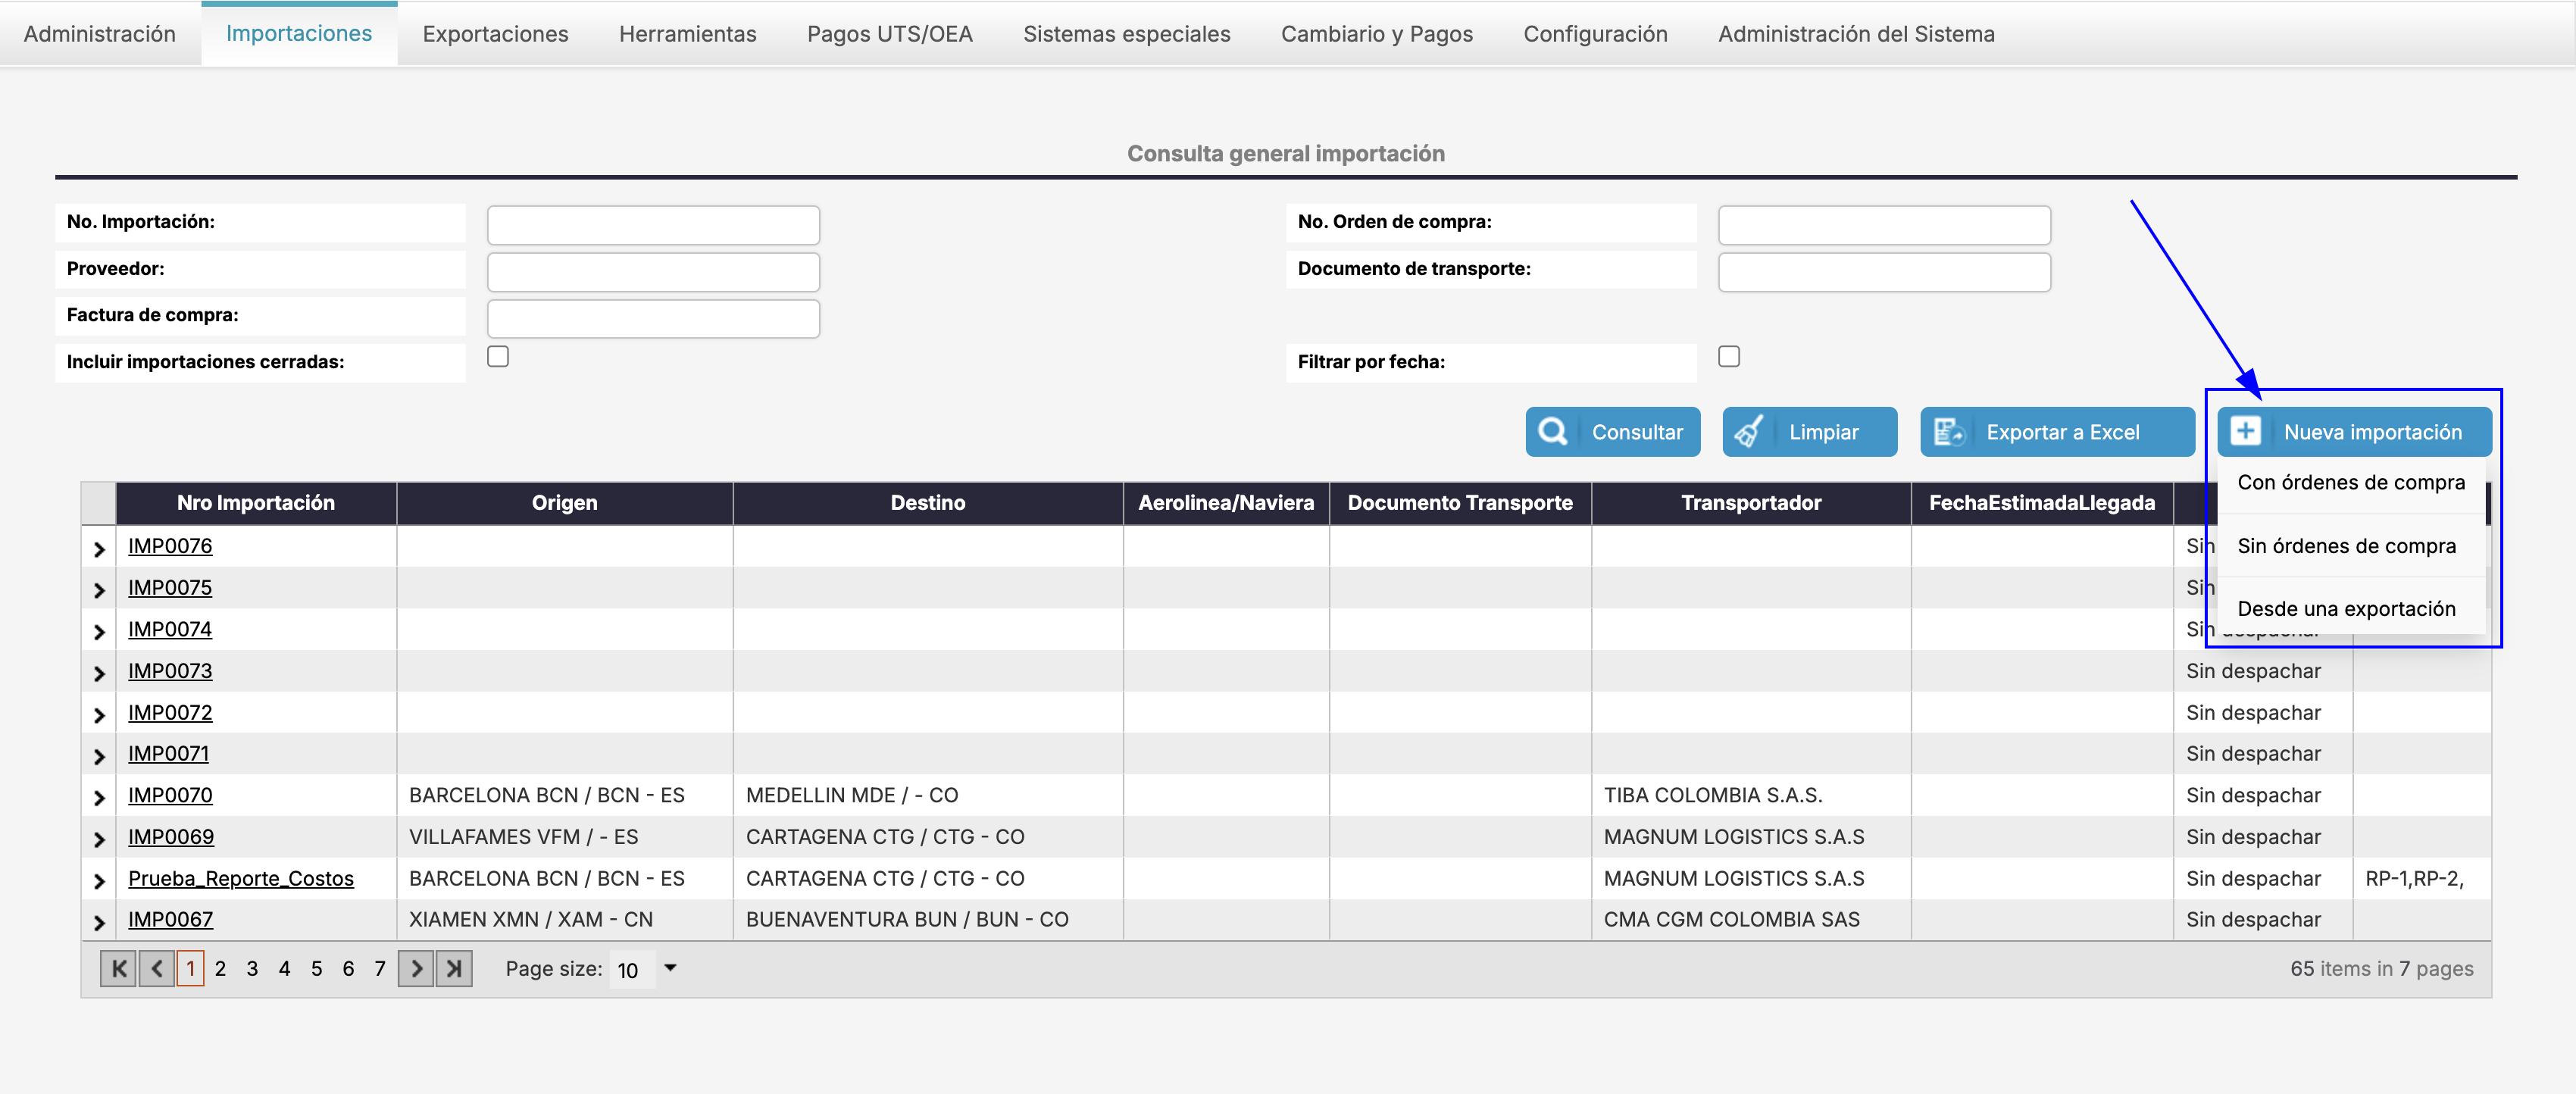Go to page 4 of results
The height and width of the screenshot is (1094, 2576).
tap(284, 968)
